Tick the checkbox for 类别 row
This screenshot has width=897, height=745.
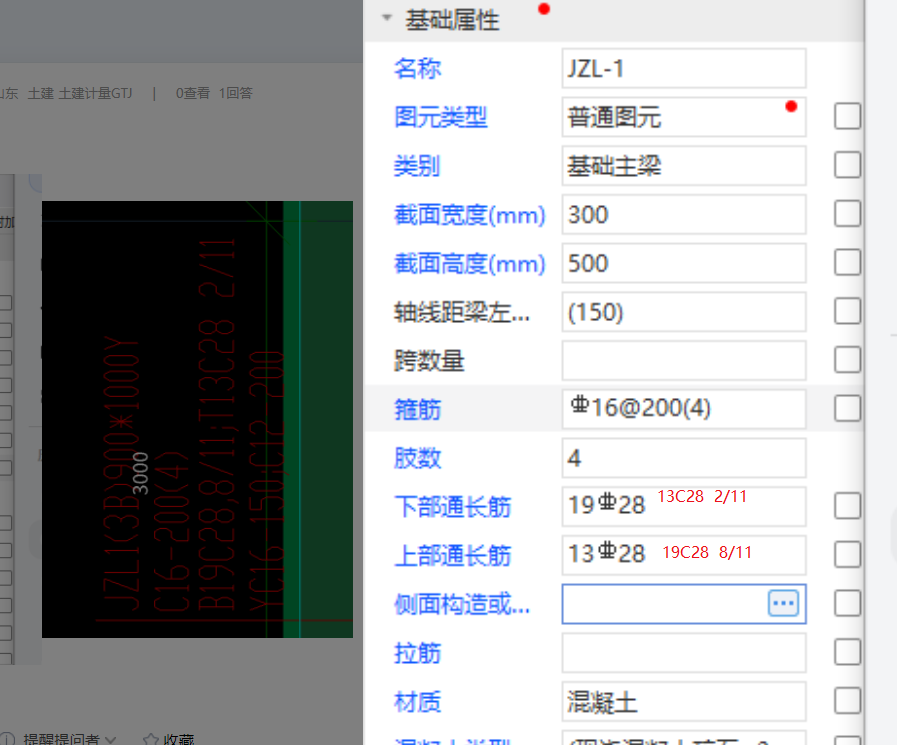[x=847, y=165]
